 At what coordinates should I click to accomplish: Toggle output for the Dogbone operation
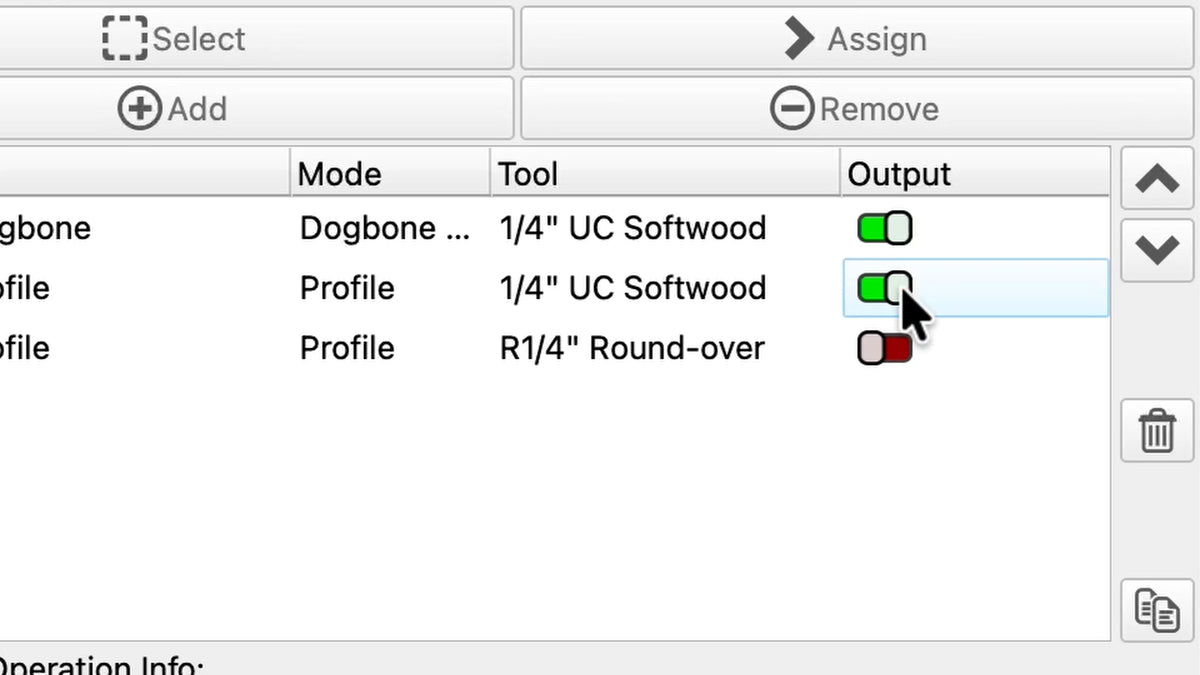tap(885, 228)
